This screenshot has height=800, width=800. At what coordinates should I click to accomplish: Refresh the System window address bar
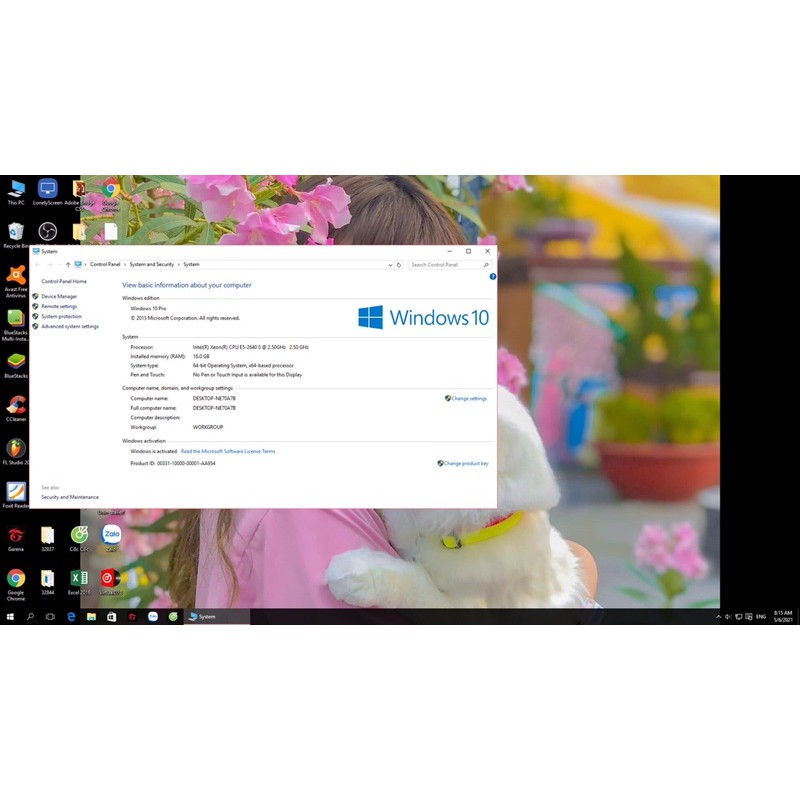(x=399, y=265)
